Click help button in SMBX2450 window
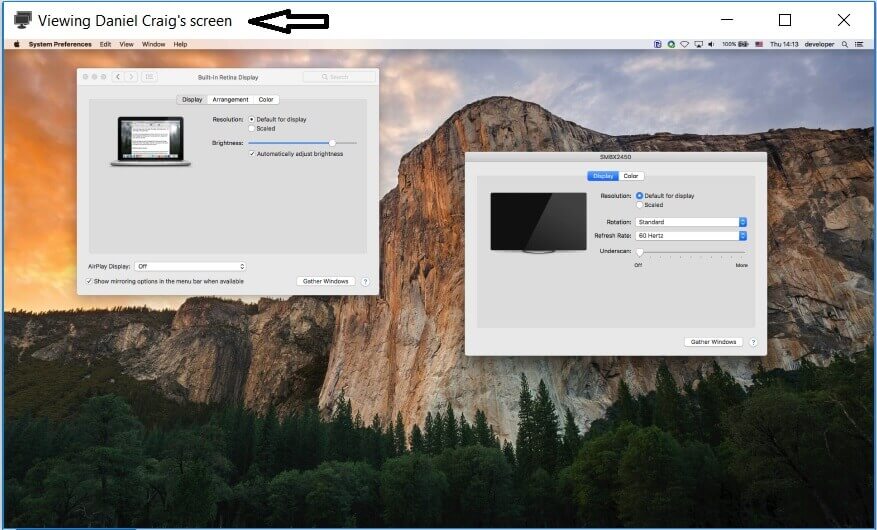The width and height of the screenshot is (877, 530). click(753, 342)
